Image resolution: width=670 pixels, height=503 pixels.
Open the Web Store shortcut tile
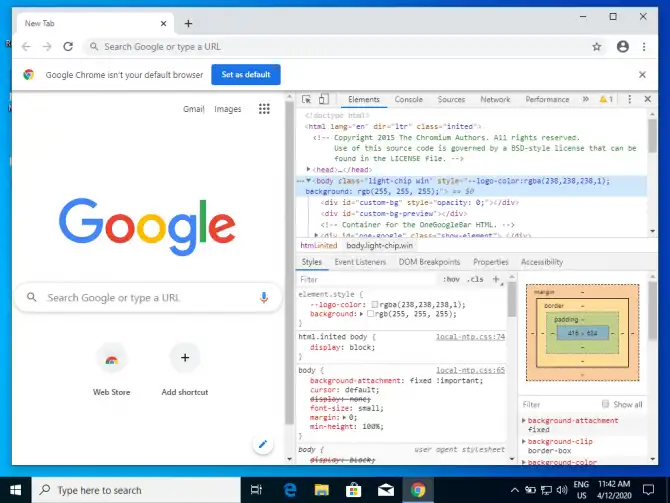tap(112, 370)
